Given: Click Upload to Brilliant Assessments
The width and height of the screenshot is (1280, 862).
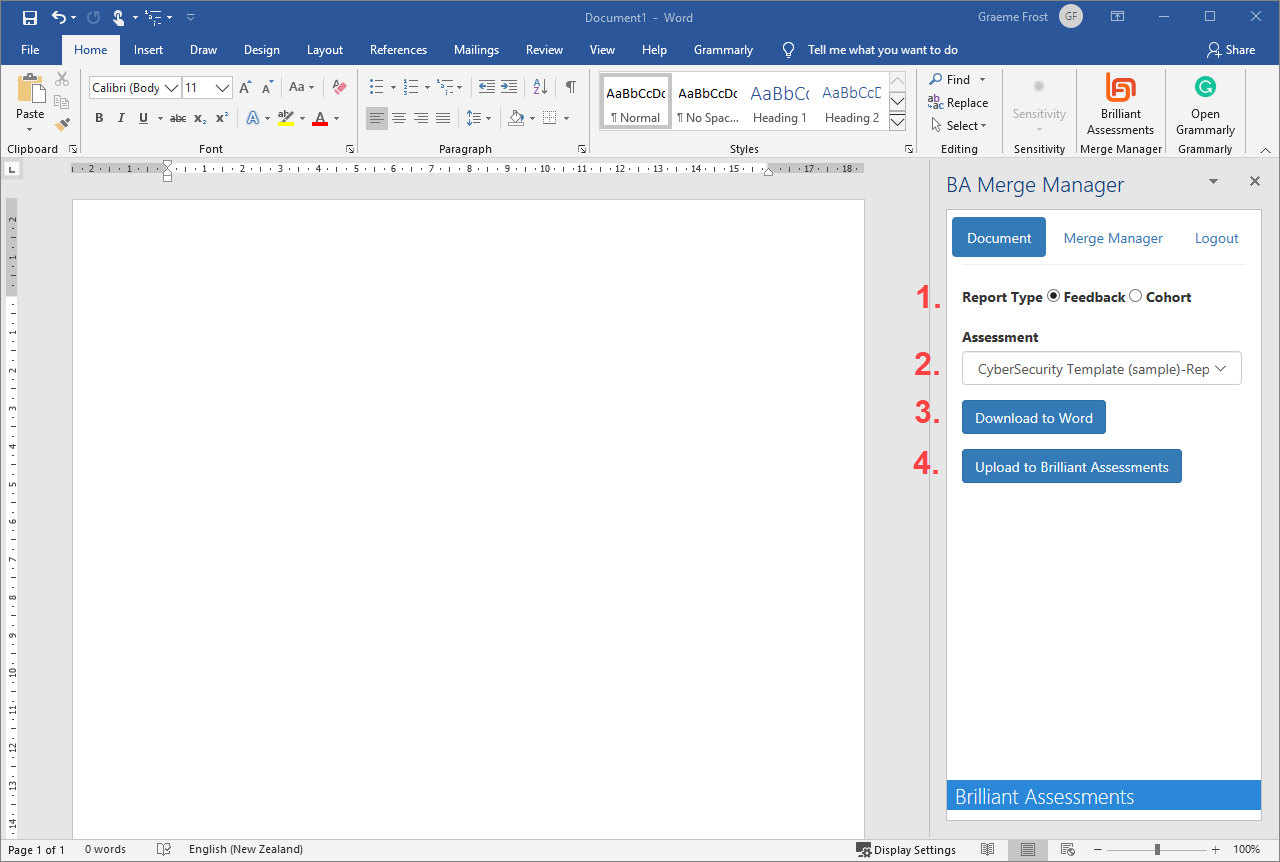Looking at the screenshot, I should click(1071, 466).
